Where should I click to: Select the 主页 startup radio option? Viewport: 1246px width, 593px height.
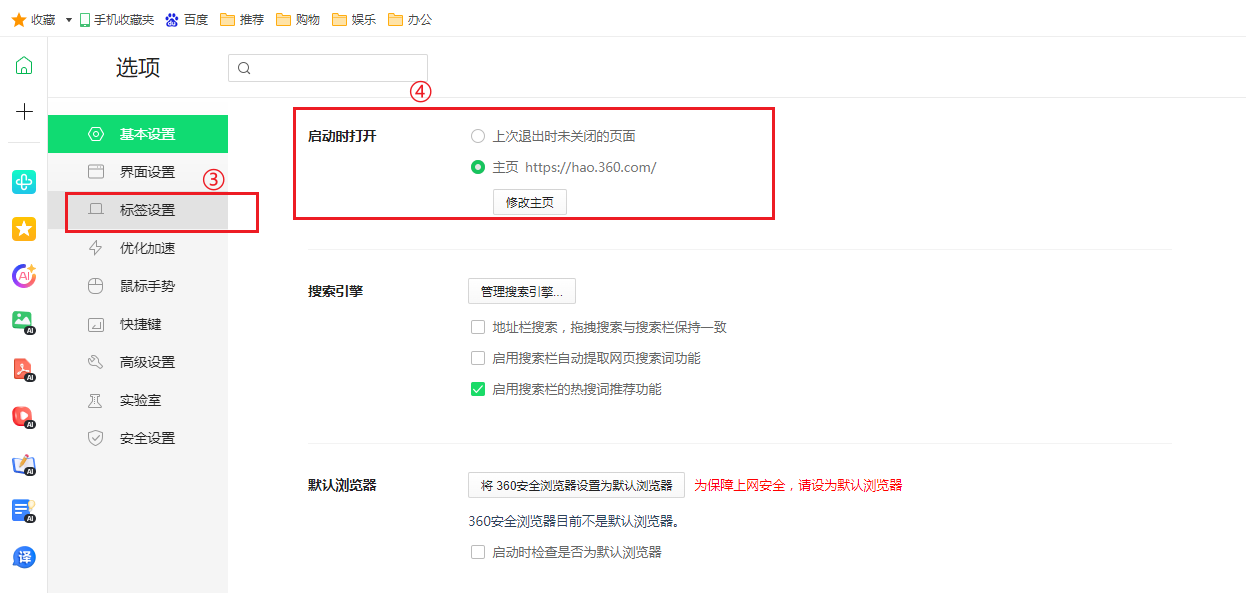pos(478,167)
